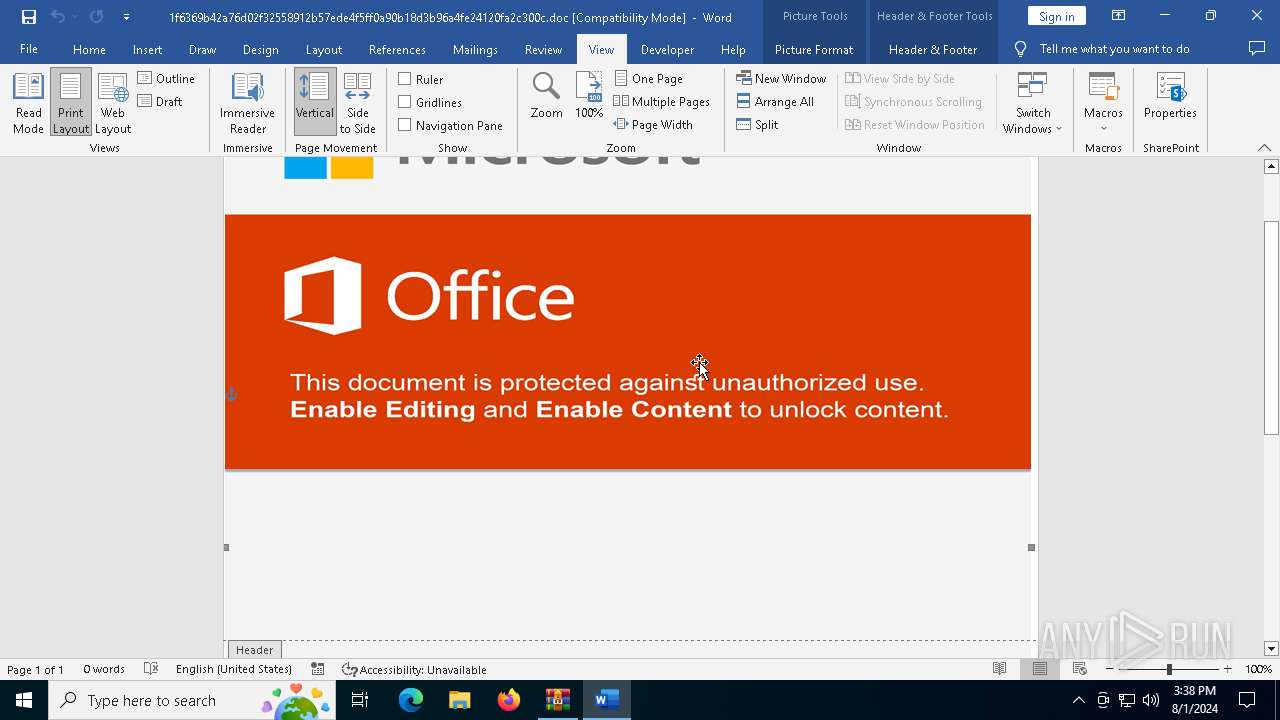Switch to Draft view

[160, 101]
